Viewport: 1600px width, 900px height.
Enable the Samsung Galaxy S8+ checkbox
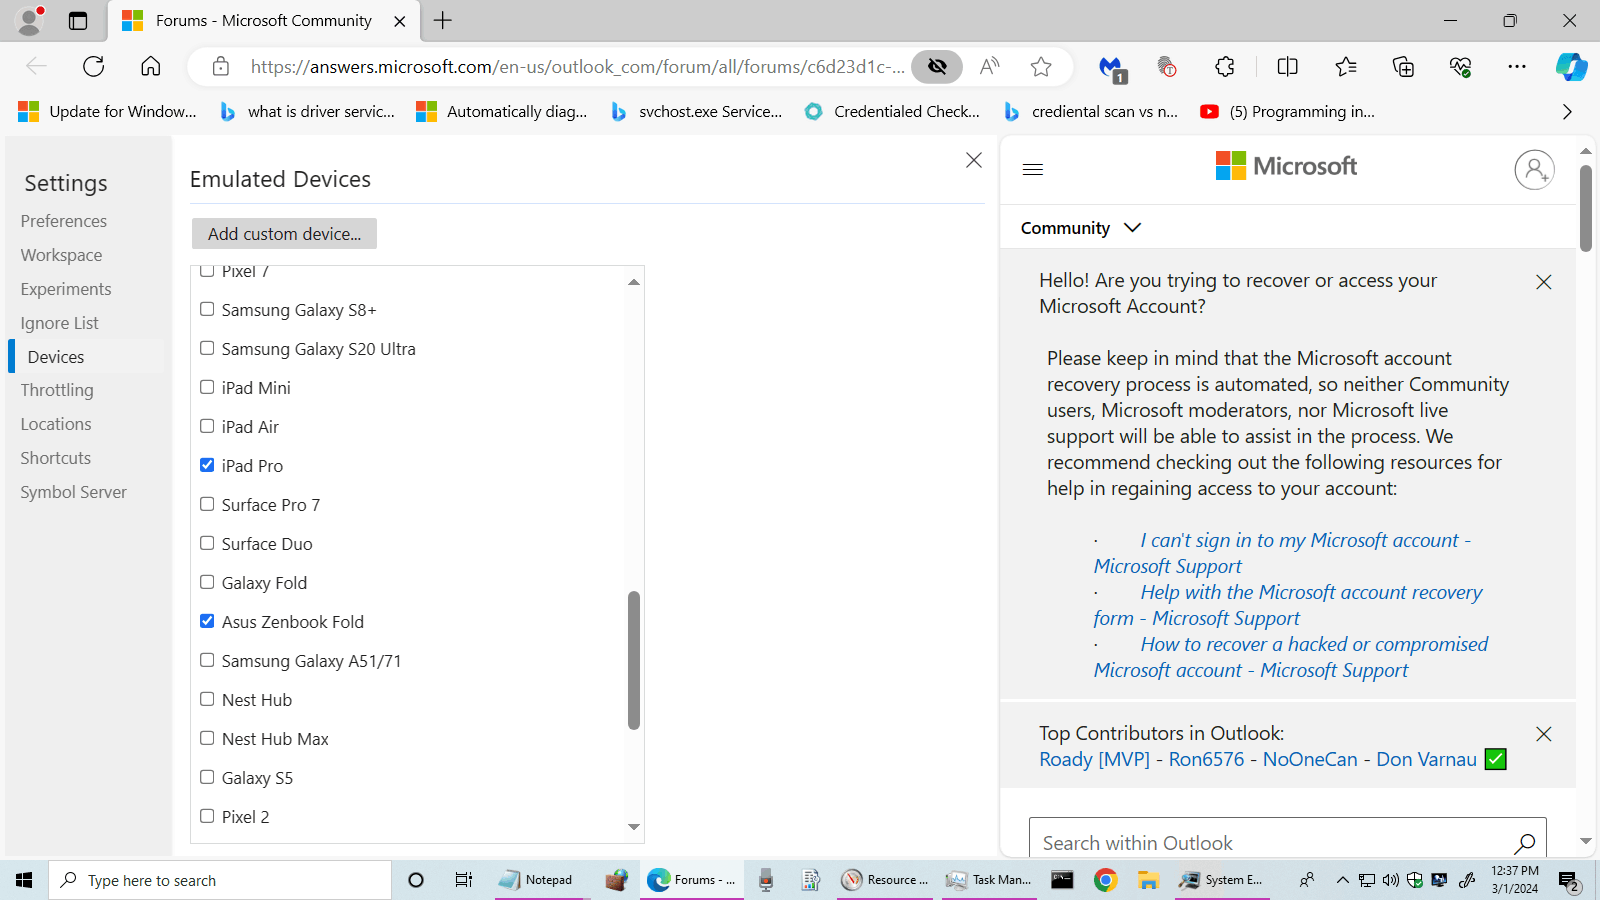[207, 309]
